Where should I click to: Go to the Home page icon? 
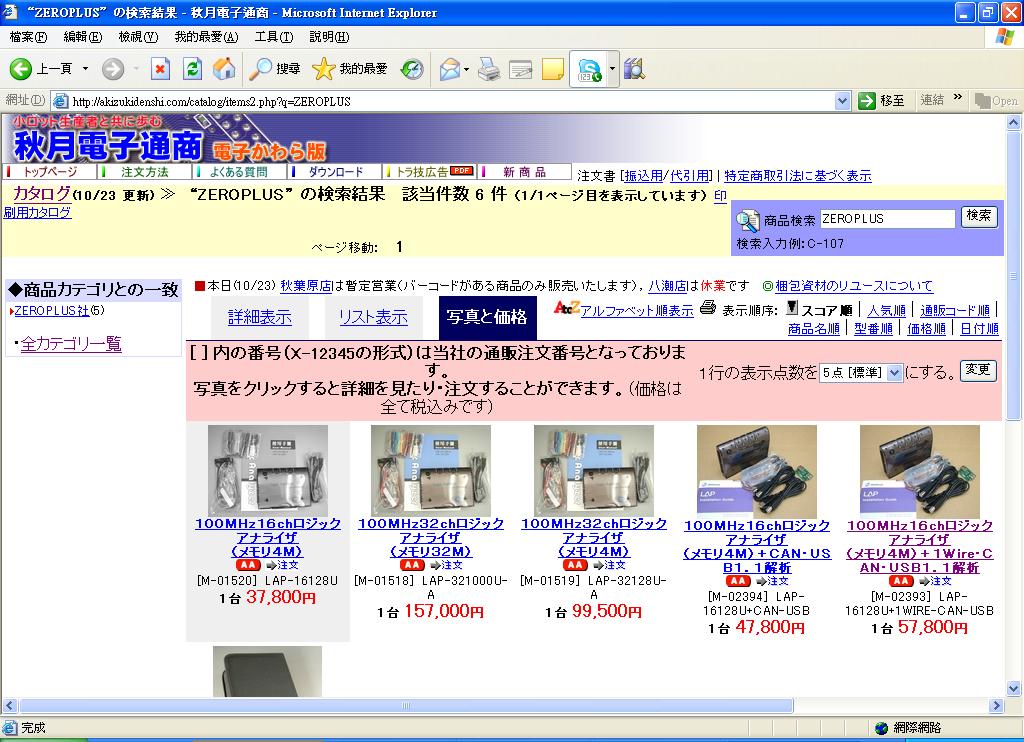pos(224,69)
